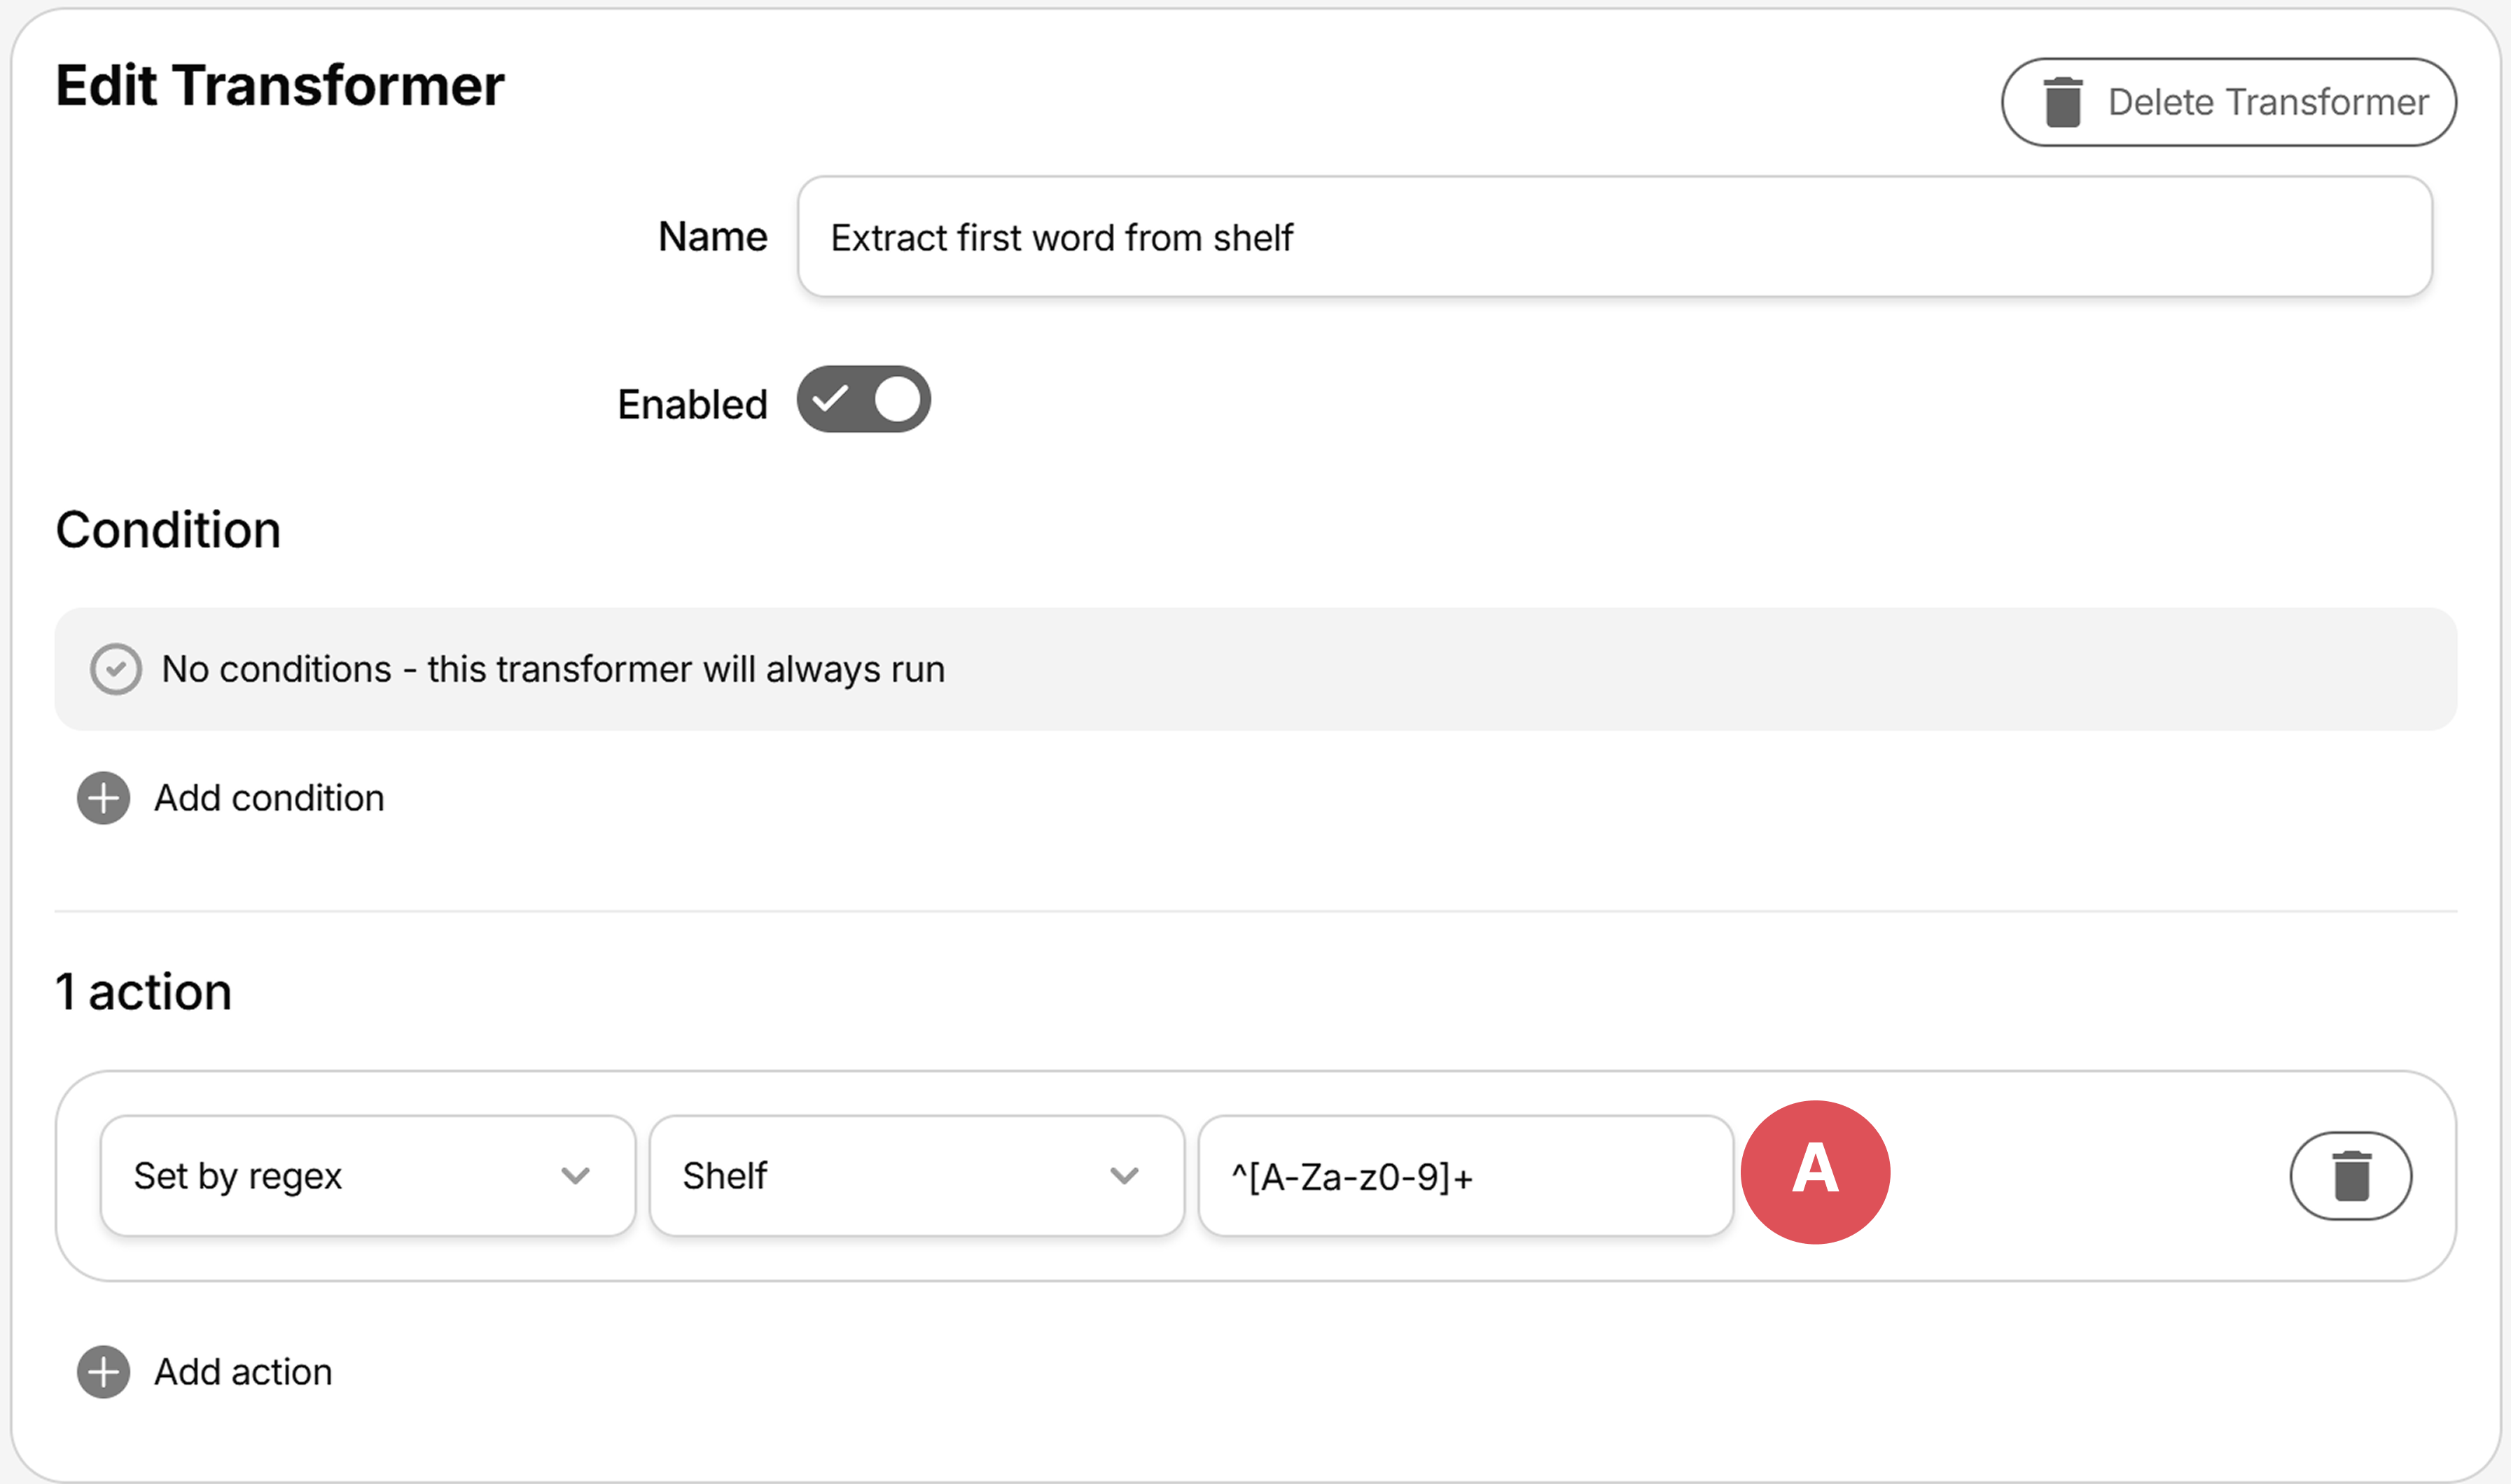Switch the transformer to disabled state

click(863, 399)
